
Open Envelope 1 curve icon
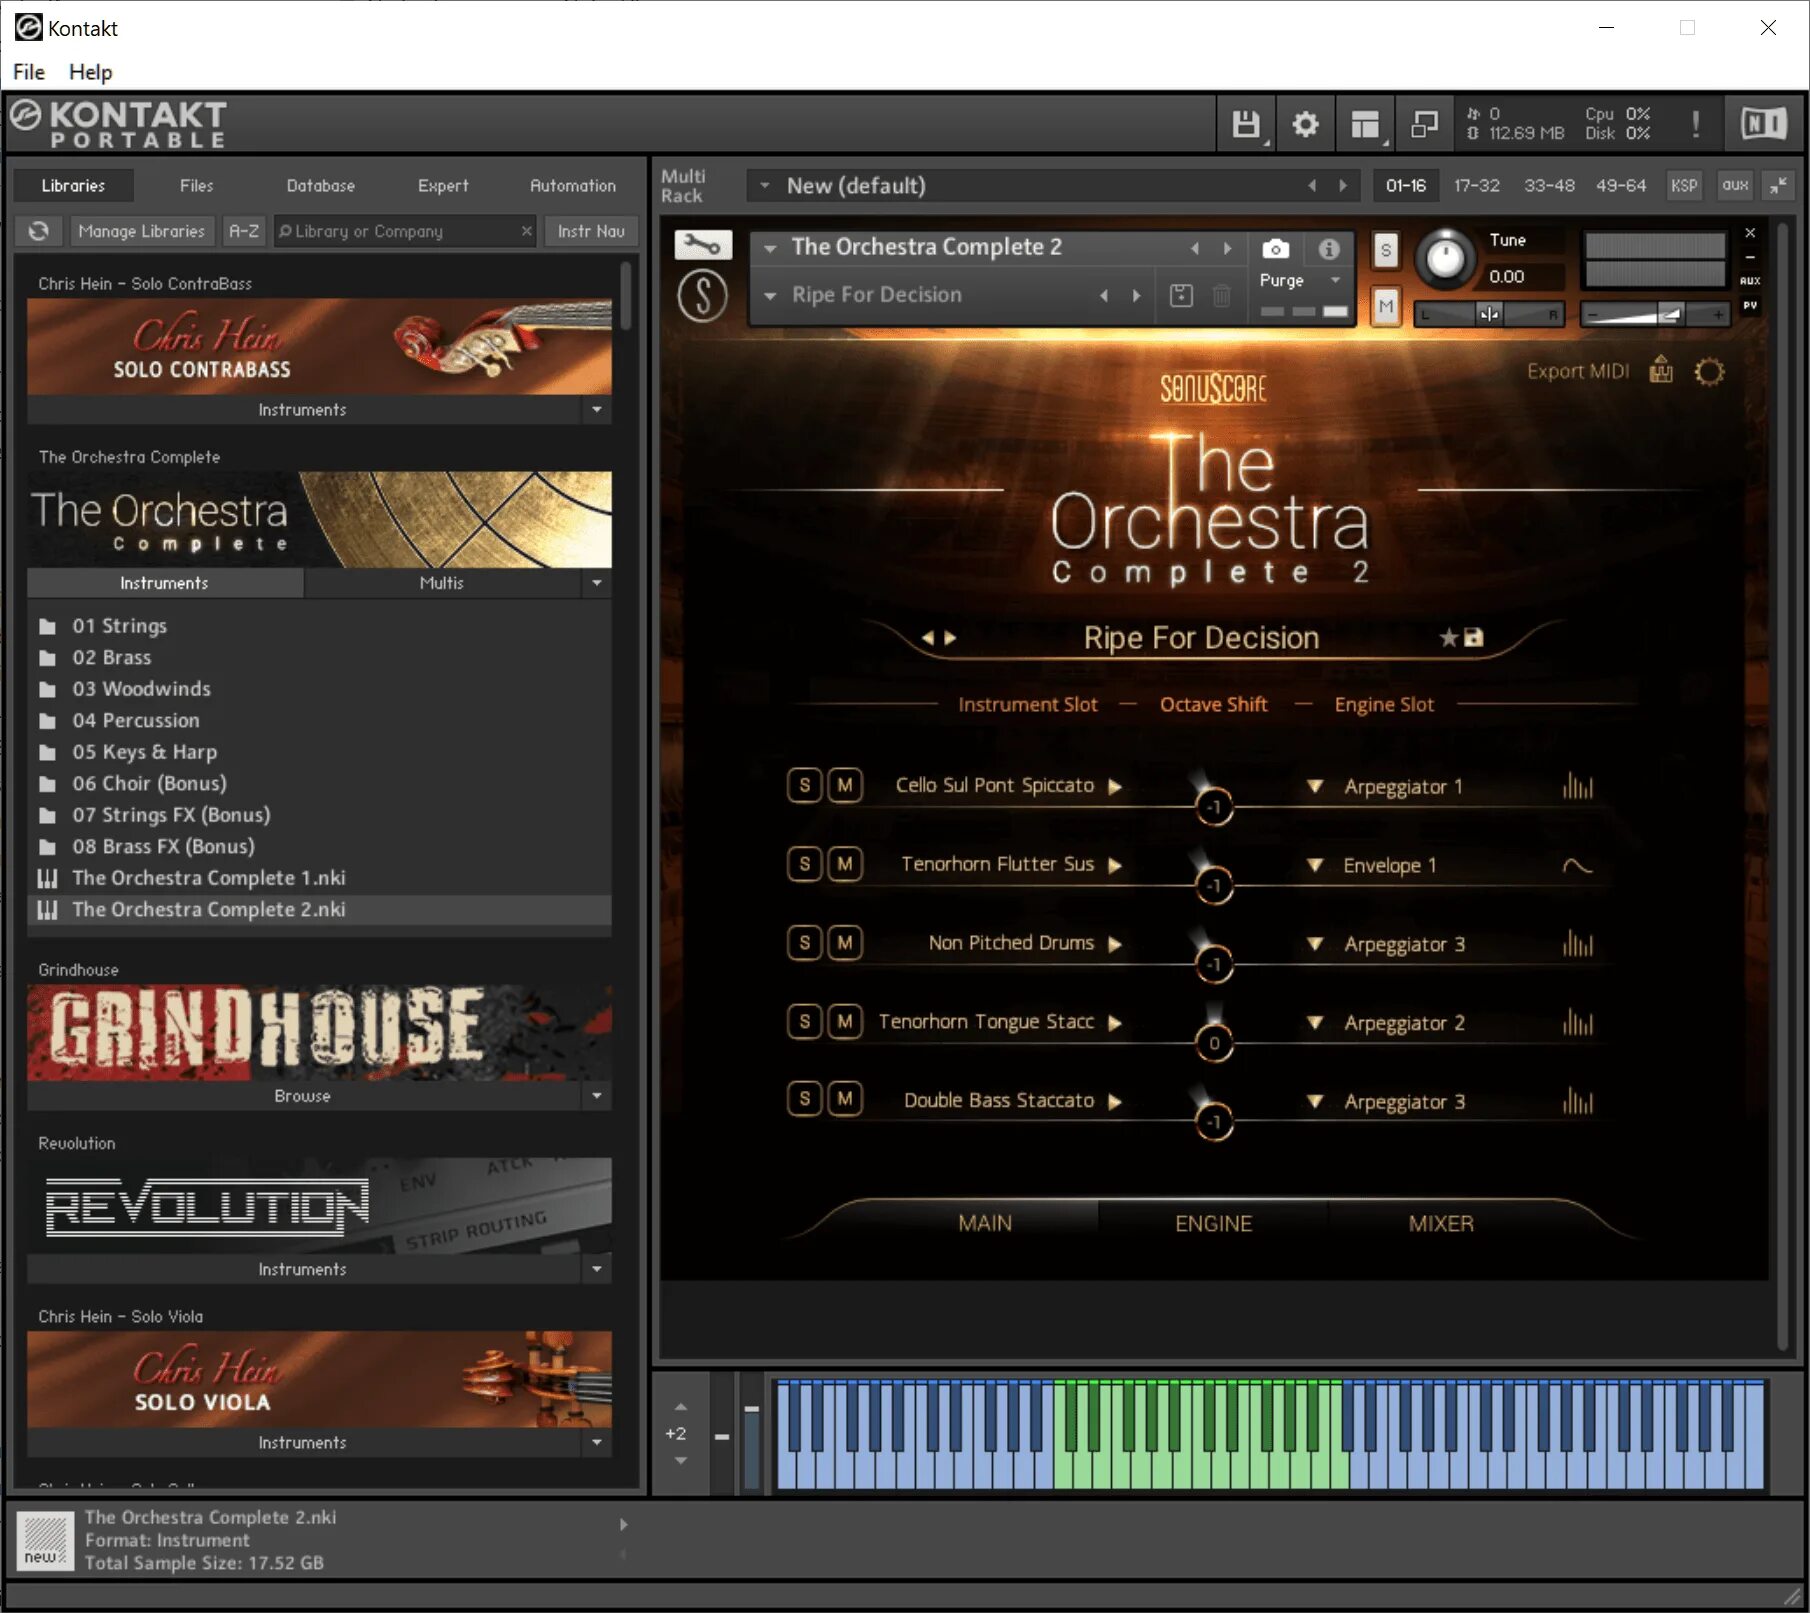click(1578, 866)
